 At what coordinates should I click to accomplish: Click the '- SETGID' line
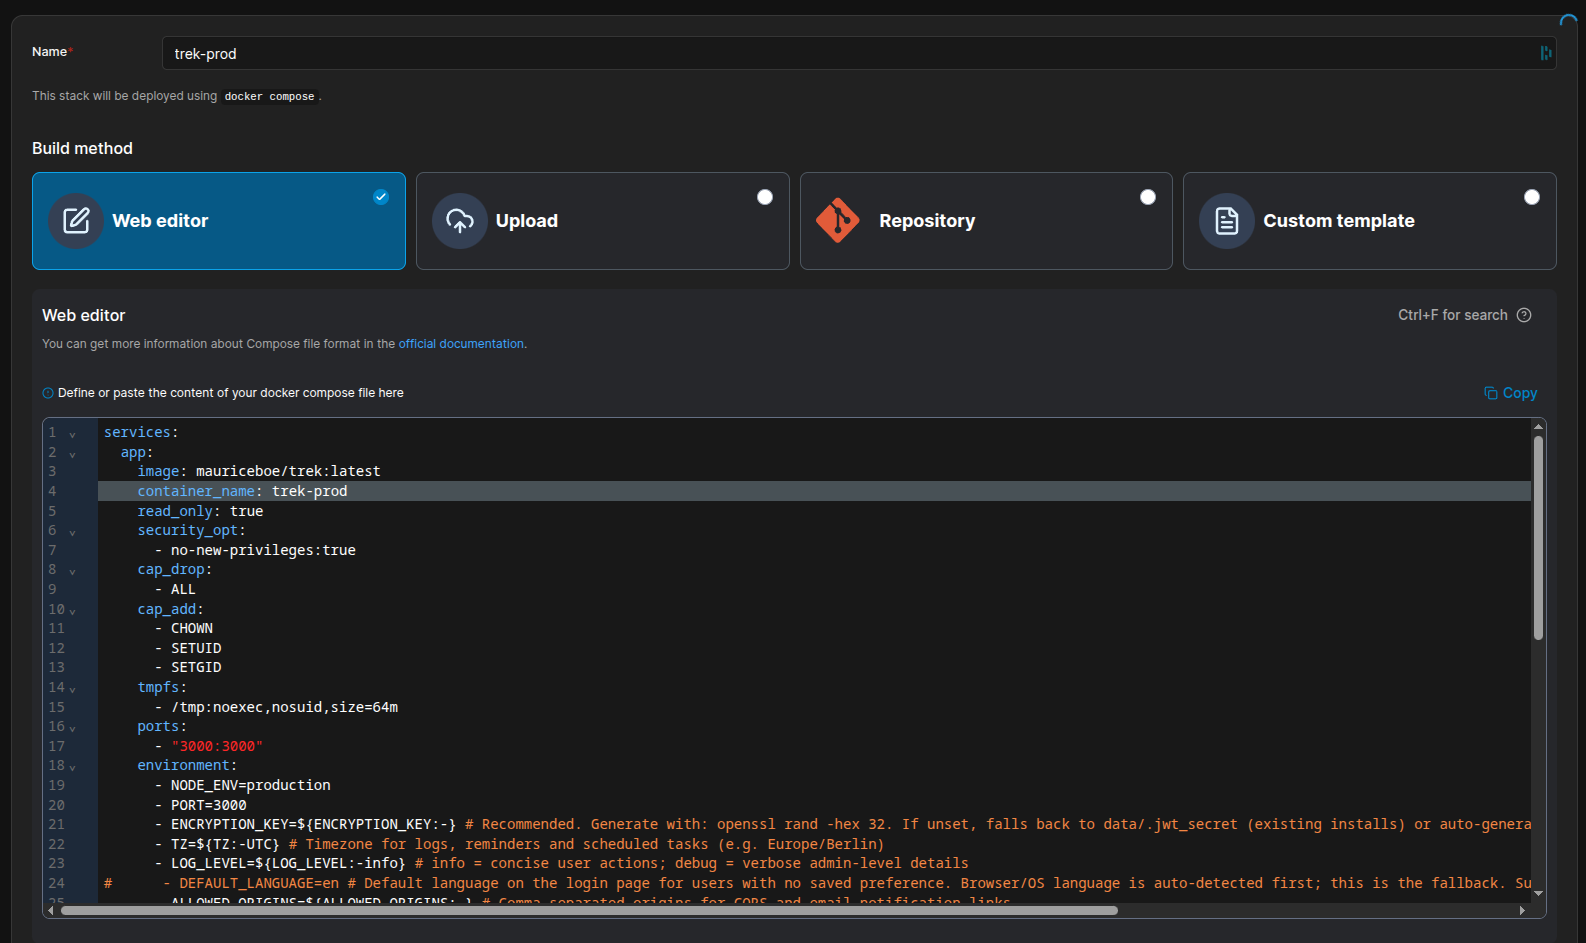tap(188, 667)
